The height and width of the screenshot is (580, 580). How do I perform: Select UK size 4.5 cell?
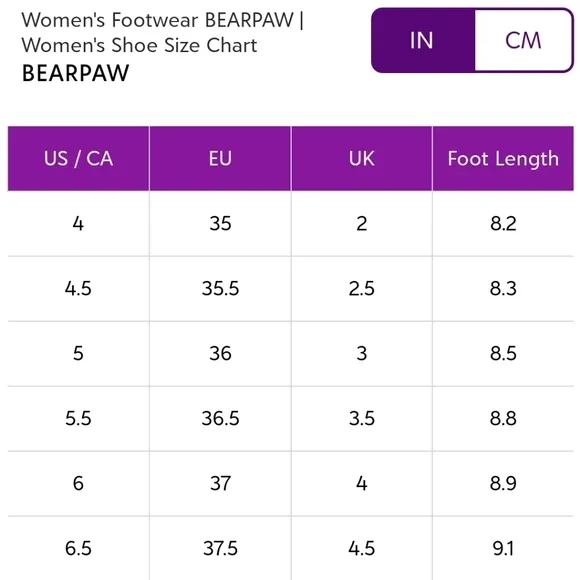[362, 548]
